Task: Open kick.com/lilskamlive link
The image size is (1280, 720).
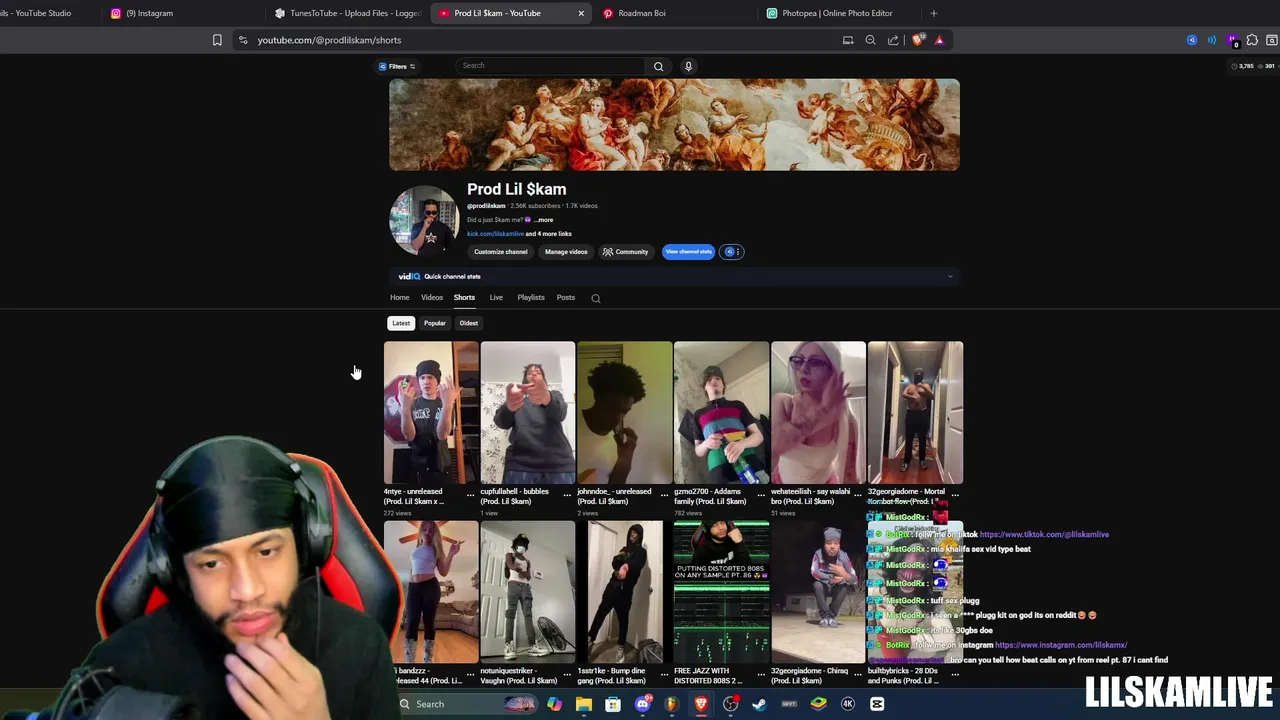Action: click(x=495, y=234)
